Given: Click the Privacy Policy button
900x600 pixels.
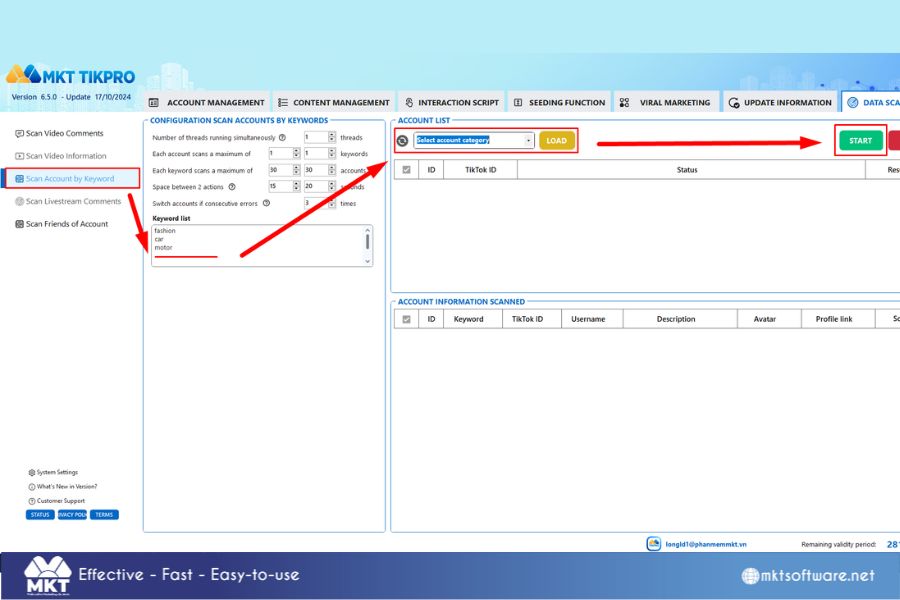Looking at the screenshot, I should 72,514.
